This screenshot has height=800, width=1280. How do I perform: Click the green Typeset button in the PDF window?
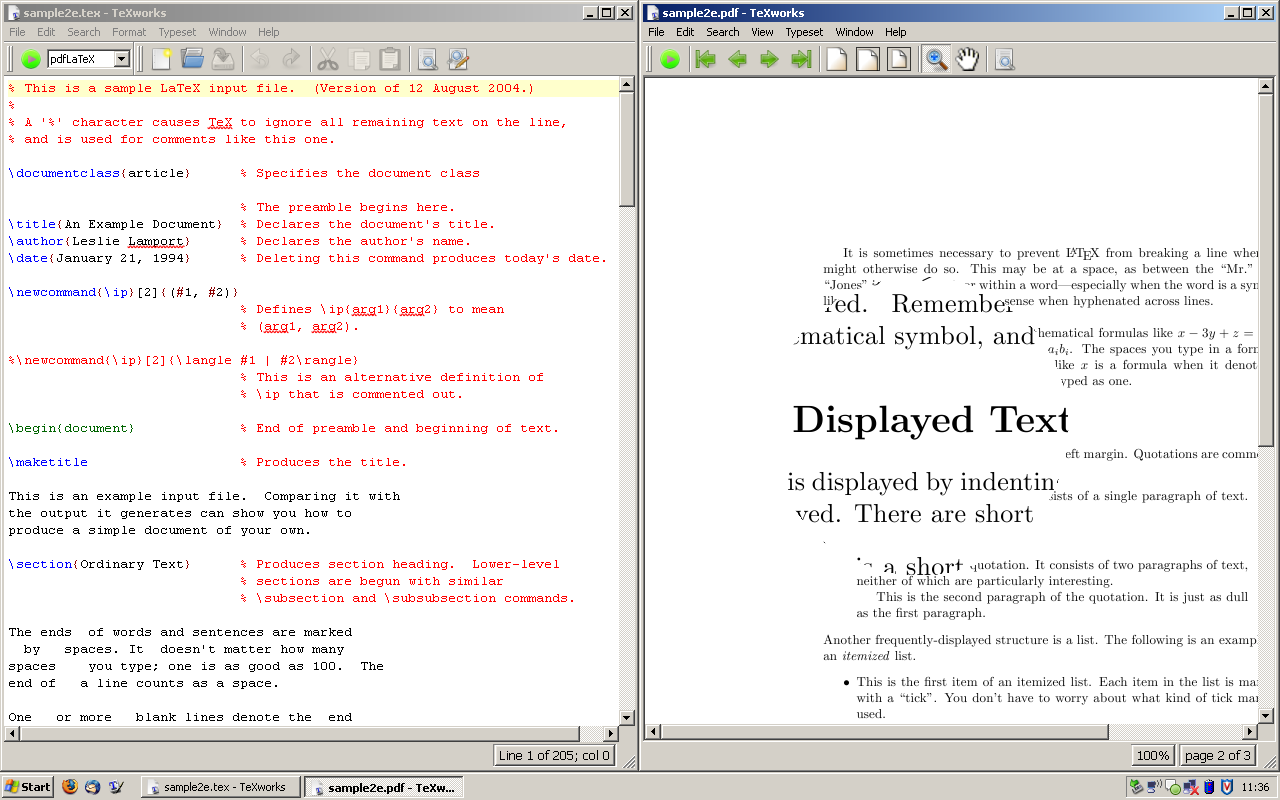point(670,59)
